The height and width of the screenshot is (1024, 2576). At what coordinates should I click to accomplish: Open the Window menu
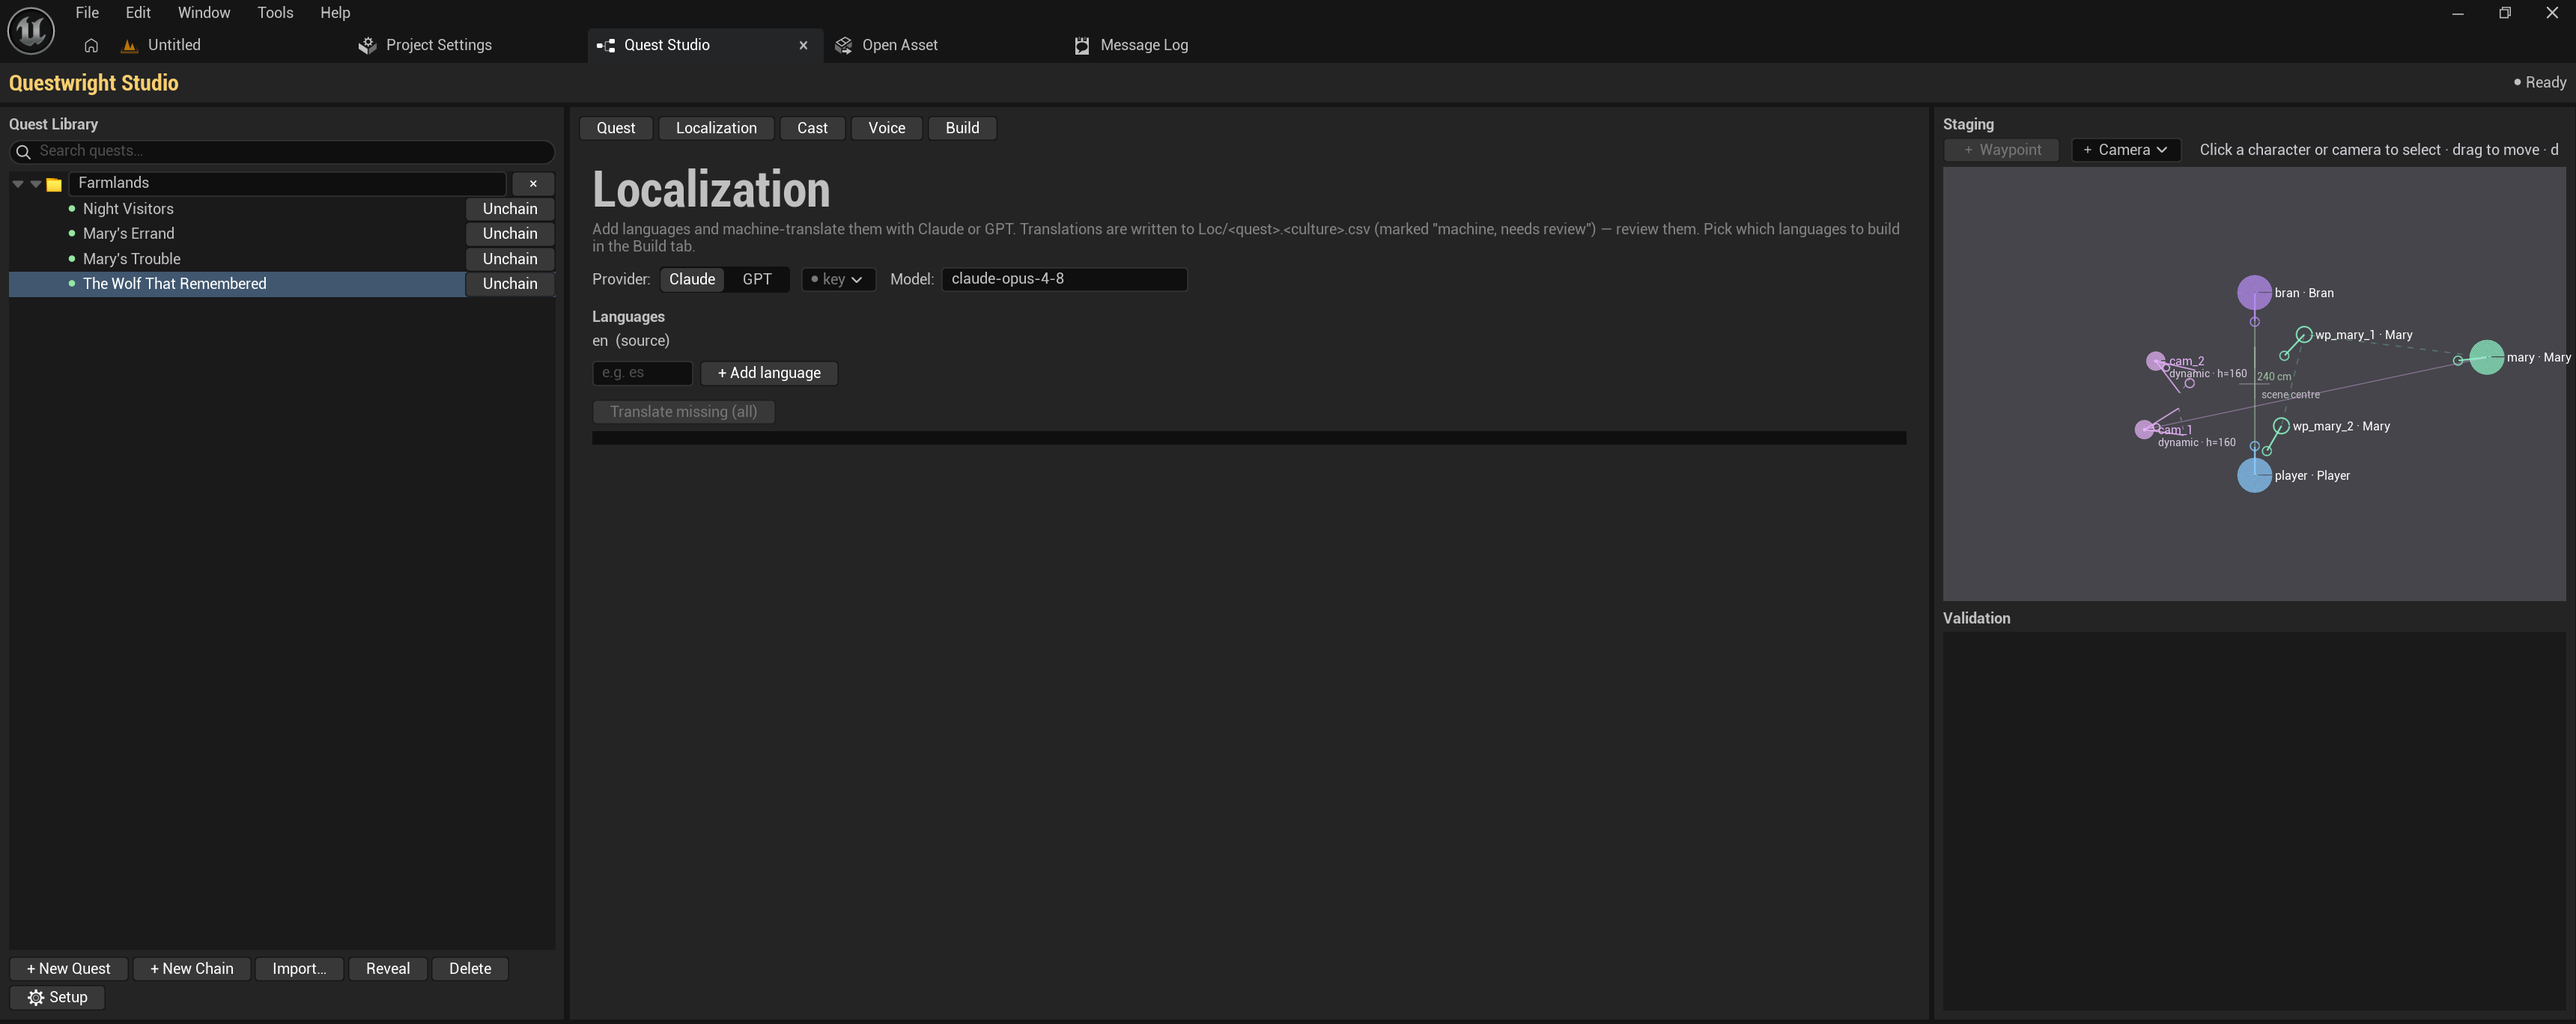click(x=204, y=13)
